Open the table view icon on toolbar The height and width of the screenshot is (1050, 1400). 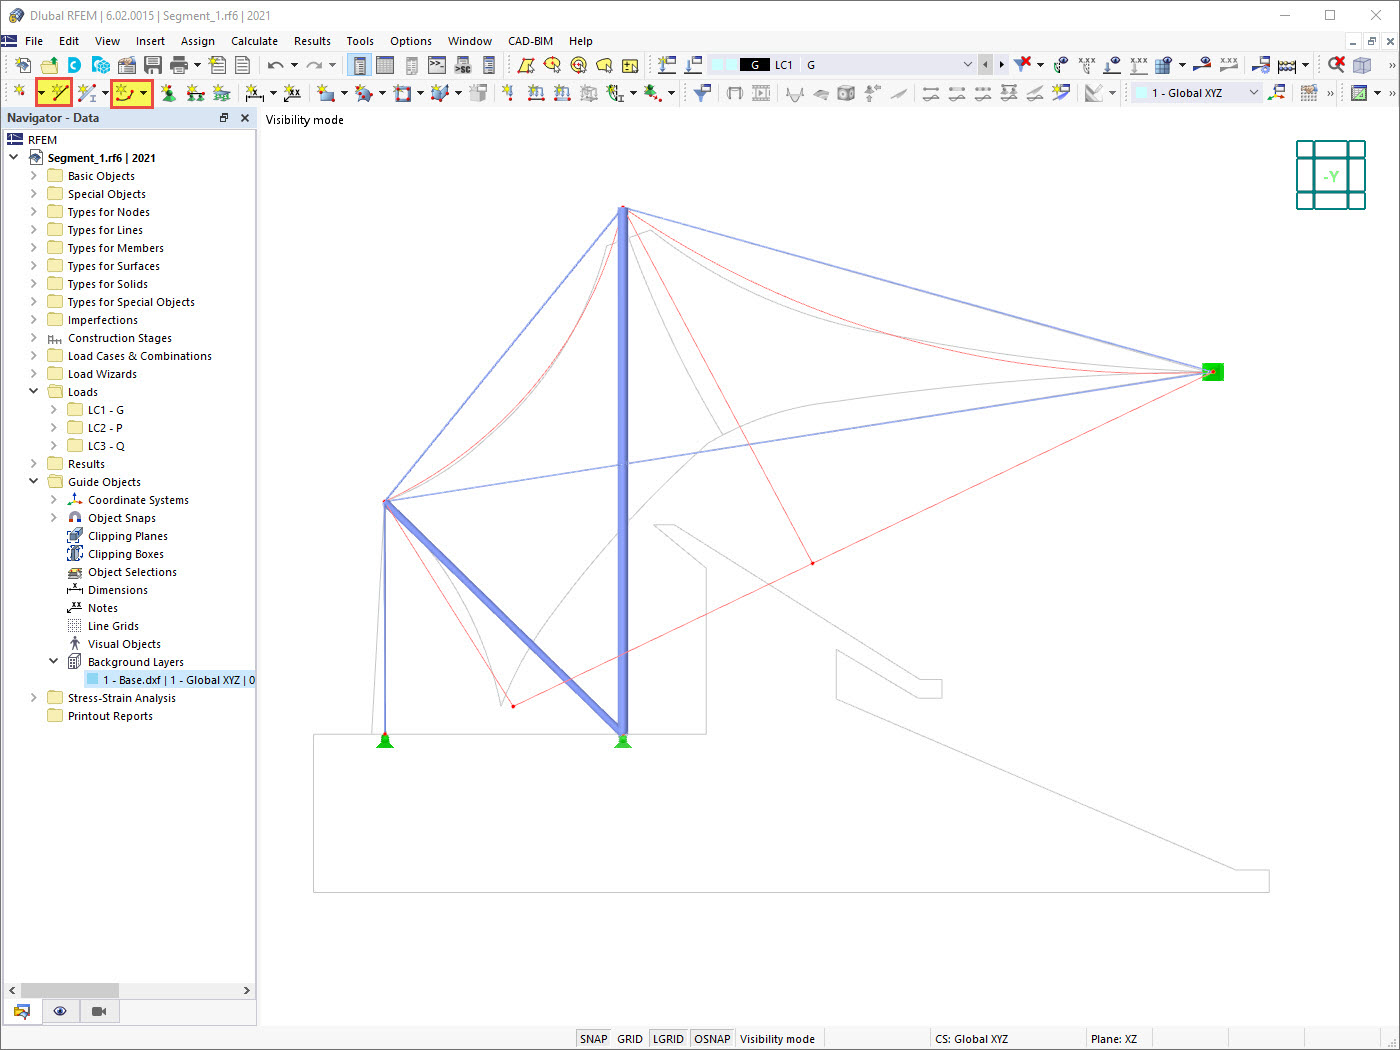pos(386,64)
